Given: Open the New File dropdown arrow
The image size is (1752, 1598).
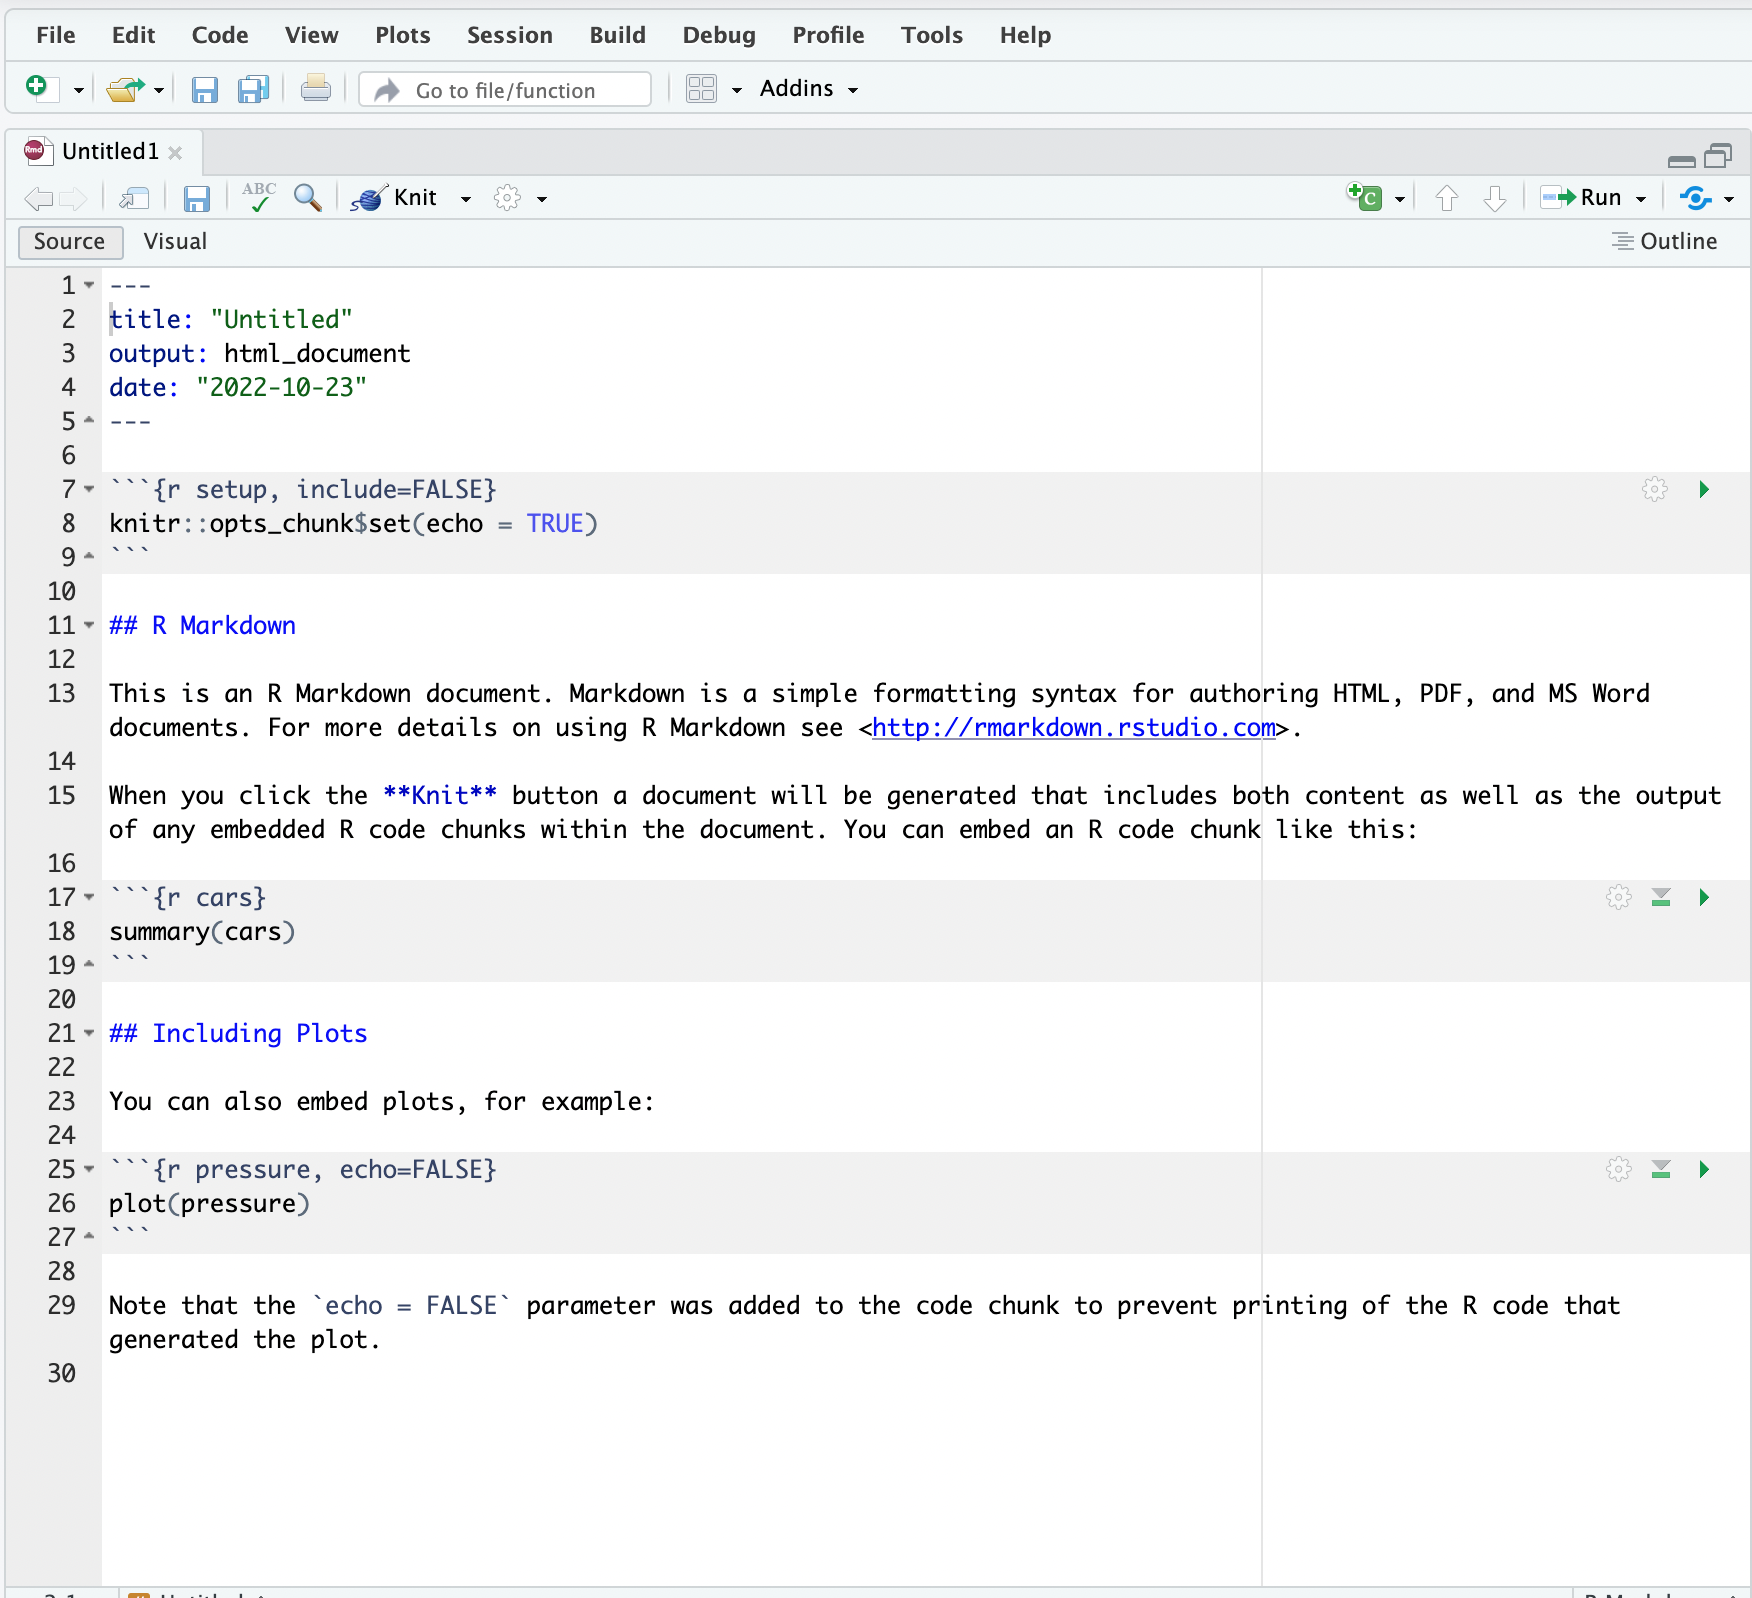Looking at the screenshot, I should [78, 90].
